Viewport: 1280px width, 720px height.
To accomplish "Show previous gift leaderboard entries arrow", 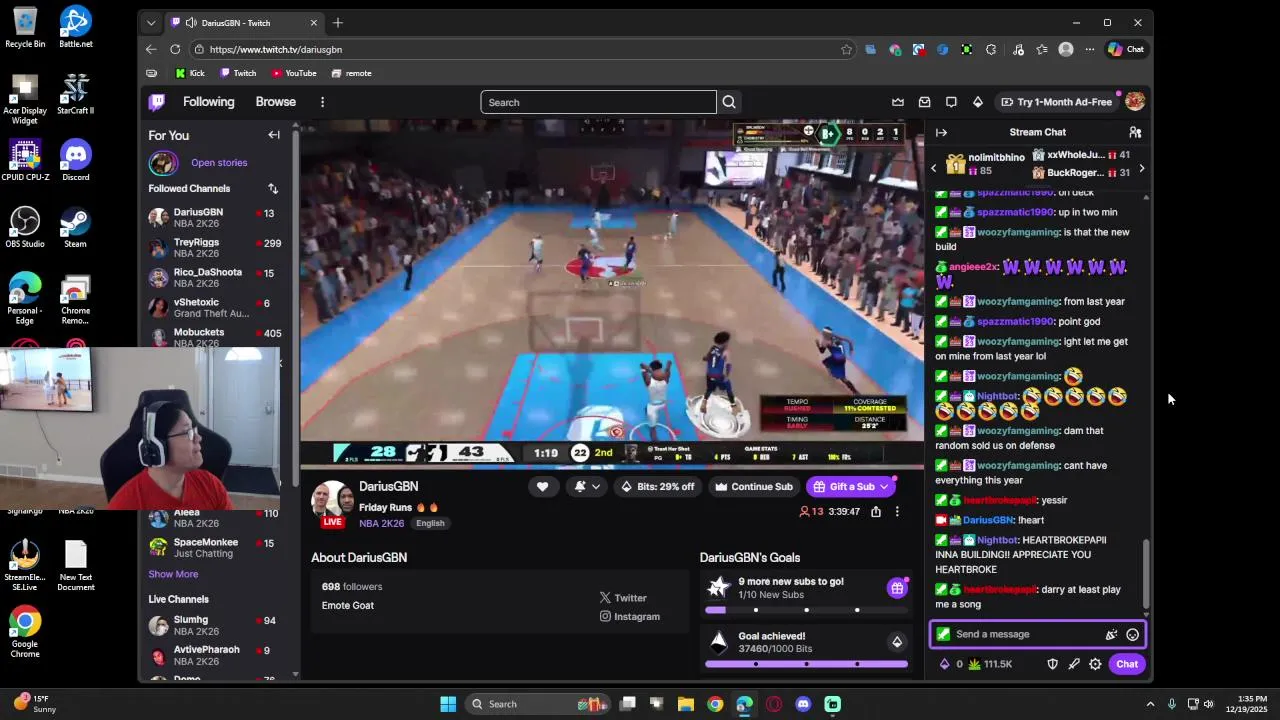I will pos(934,168).
